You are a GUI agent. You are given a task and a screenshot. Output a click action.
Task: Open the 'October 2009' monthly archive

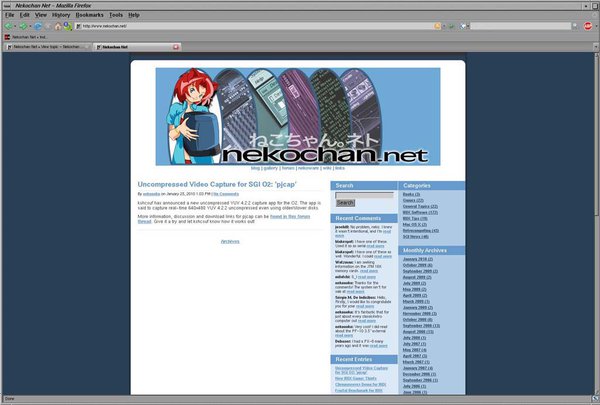(417, 265)
